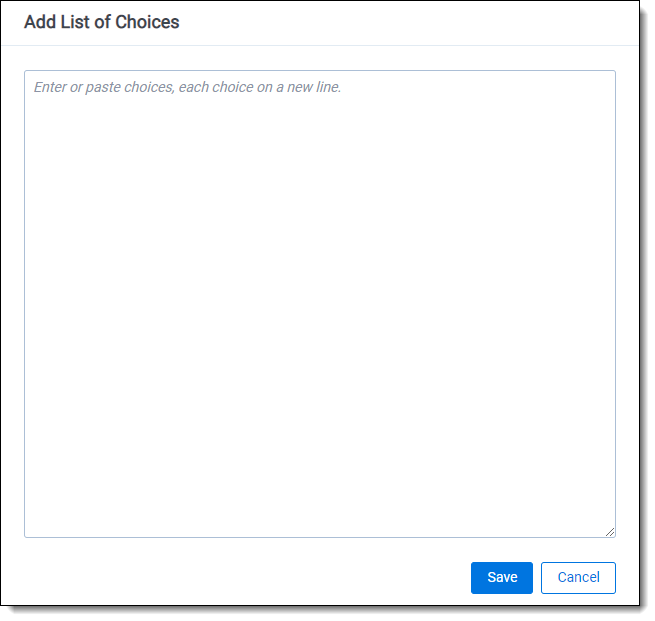Save the list of choices
655x621 pixels.
pos(502,577)
